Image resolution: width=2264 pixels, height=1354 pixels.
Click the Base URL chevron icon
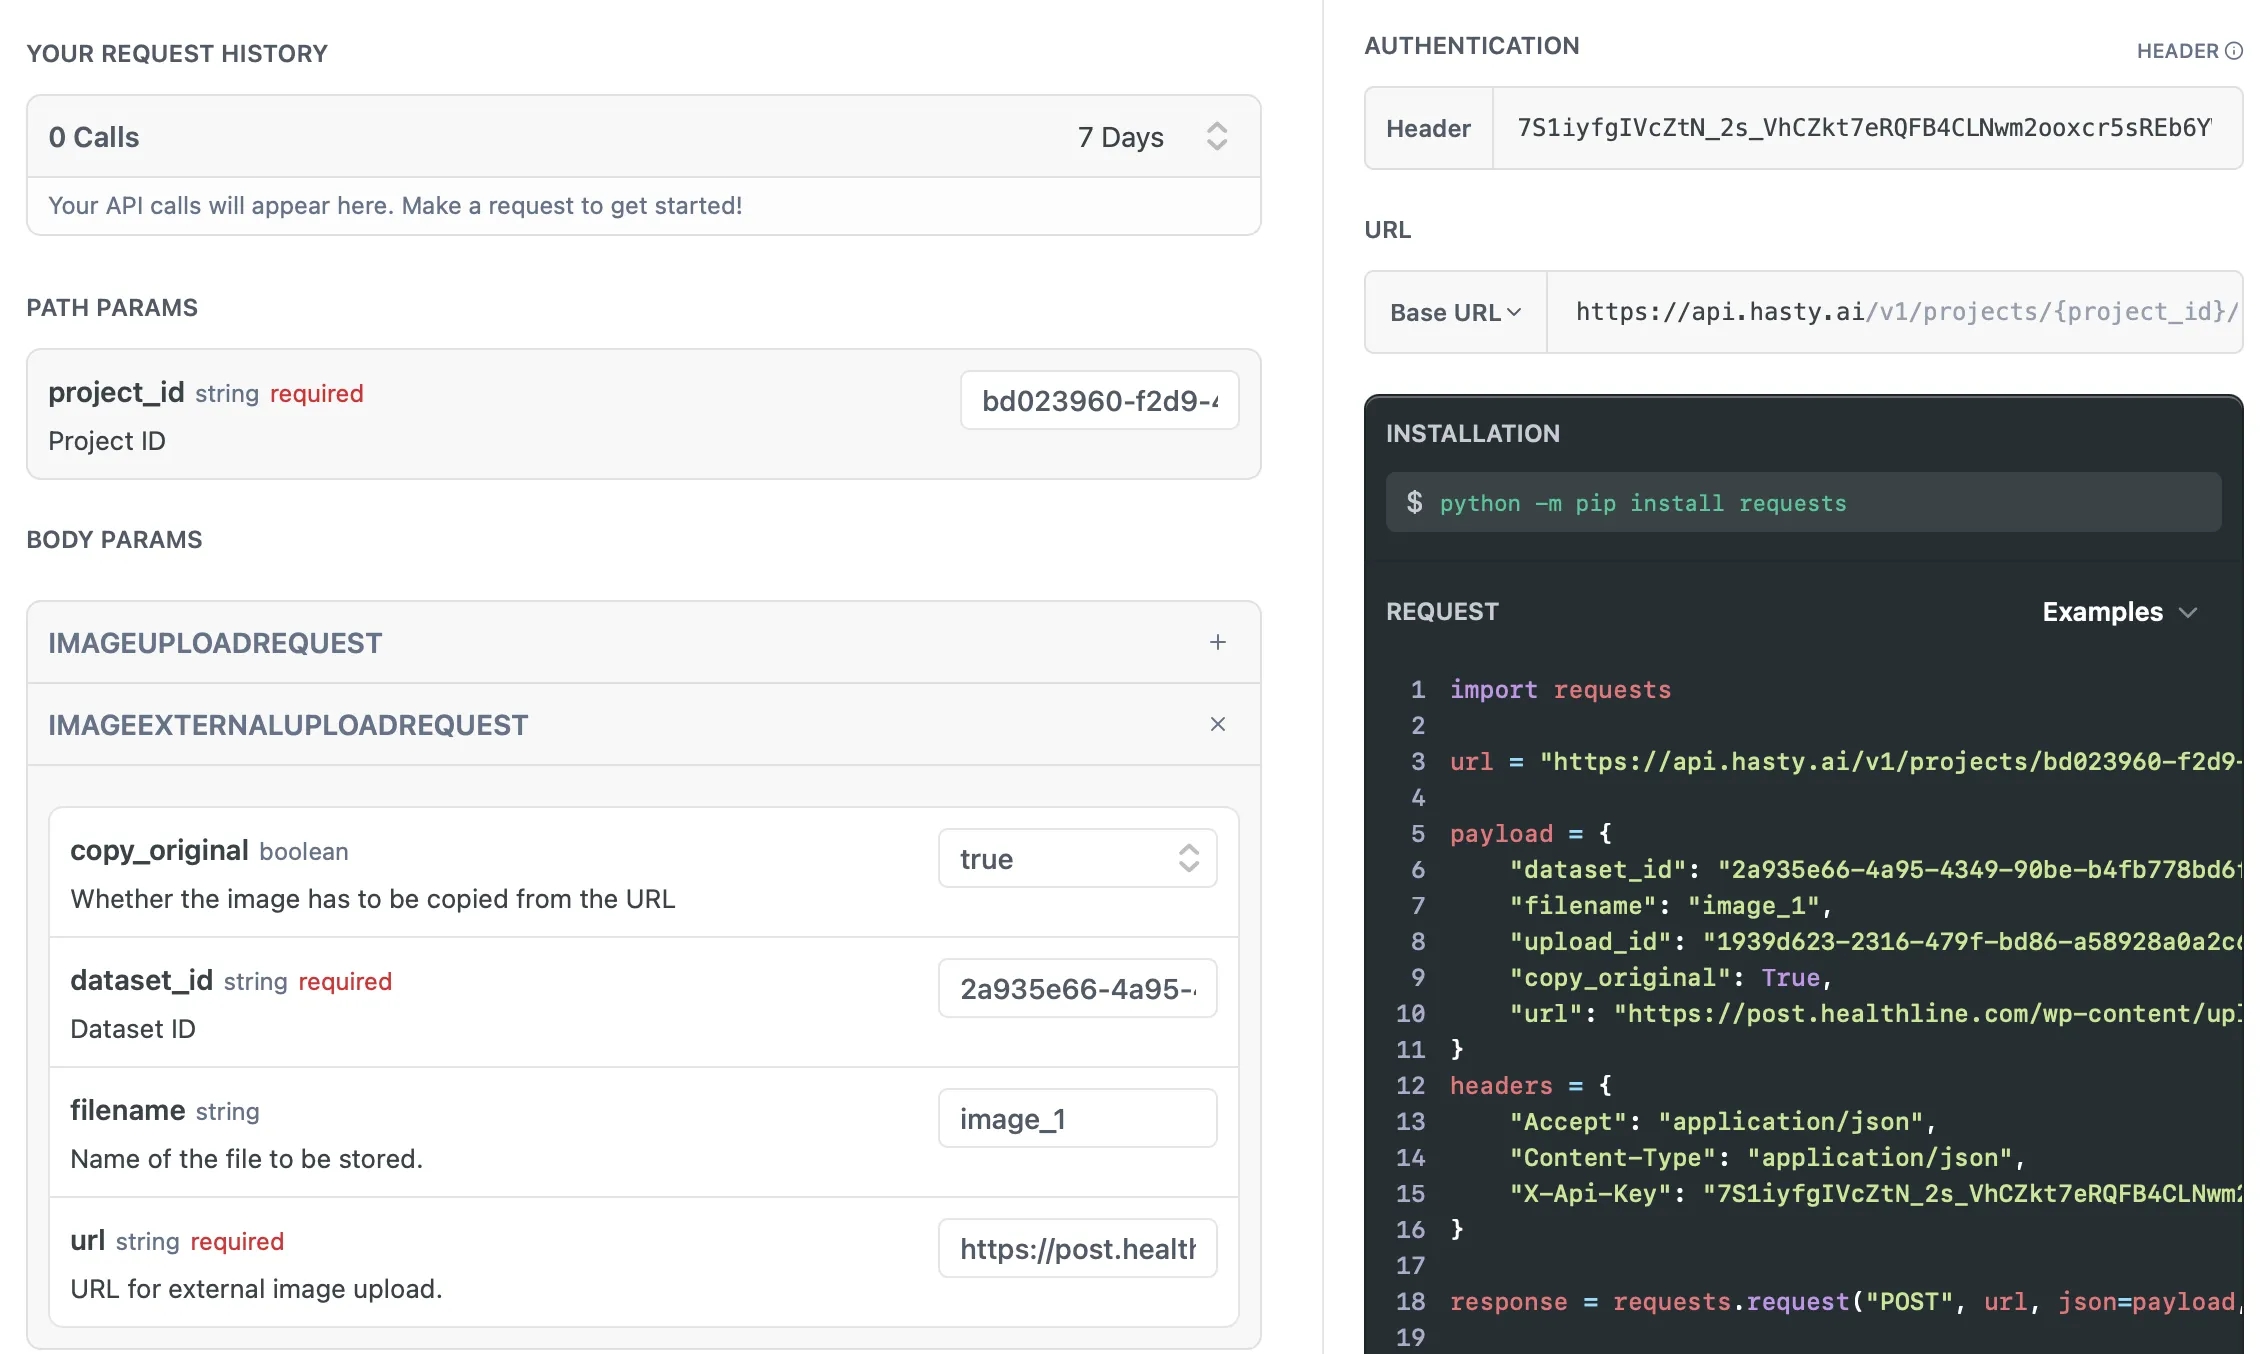pyautogui.click(x=1514, y=312)
